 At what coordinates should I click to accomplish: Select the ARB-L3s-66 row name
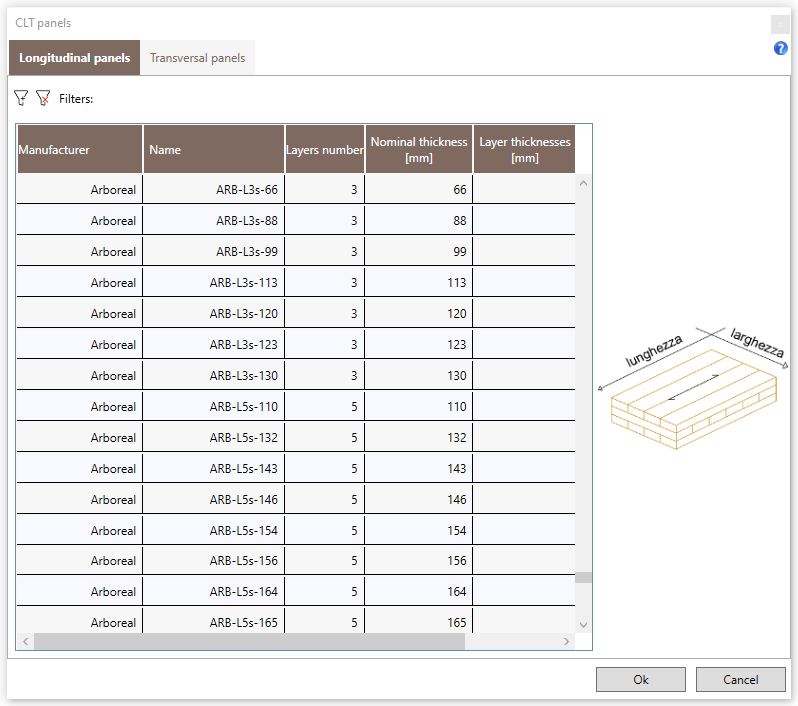pyautogui.click(x=247, y=190)
